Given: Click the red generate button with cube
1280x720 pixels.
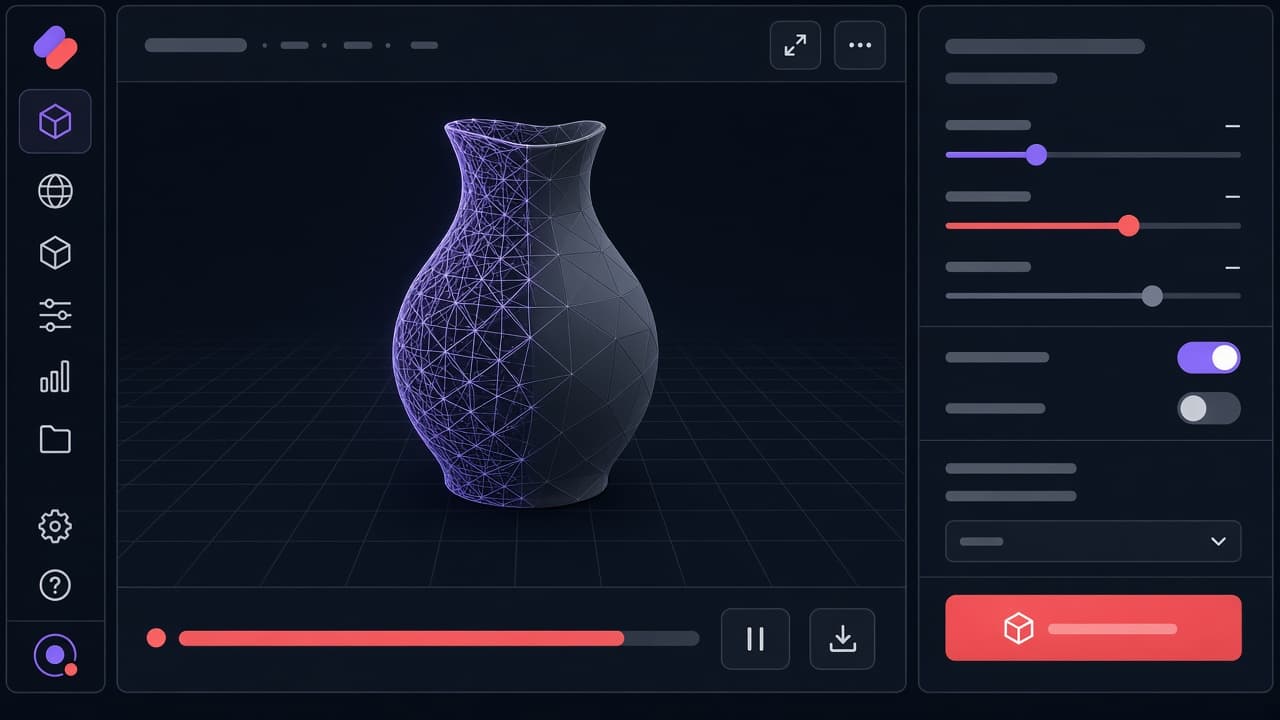Looking at the screenshot, I should pyautogui.click(x=1093, y=628).
